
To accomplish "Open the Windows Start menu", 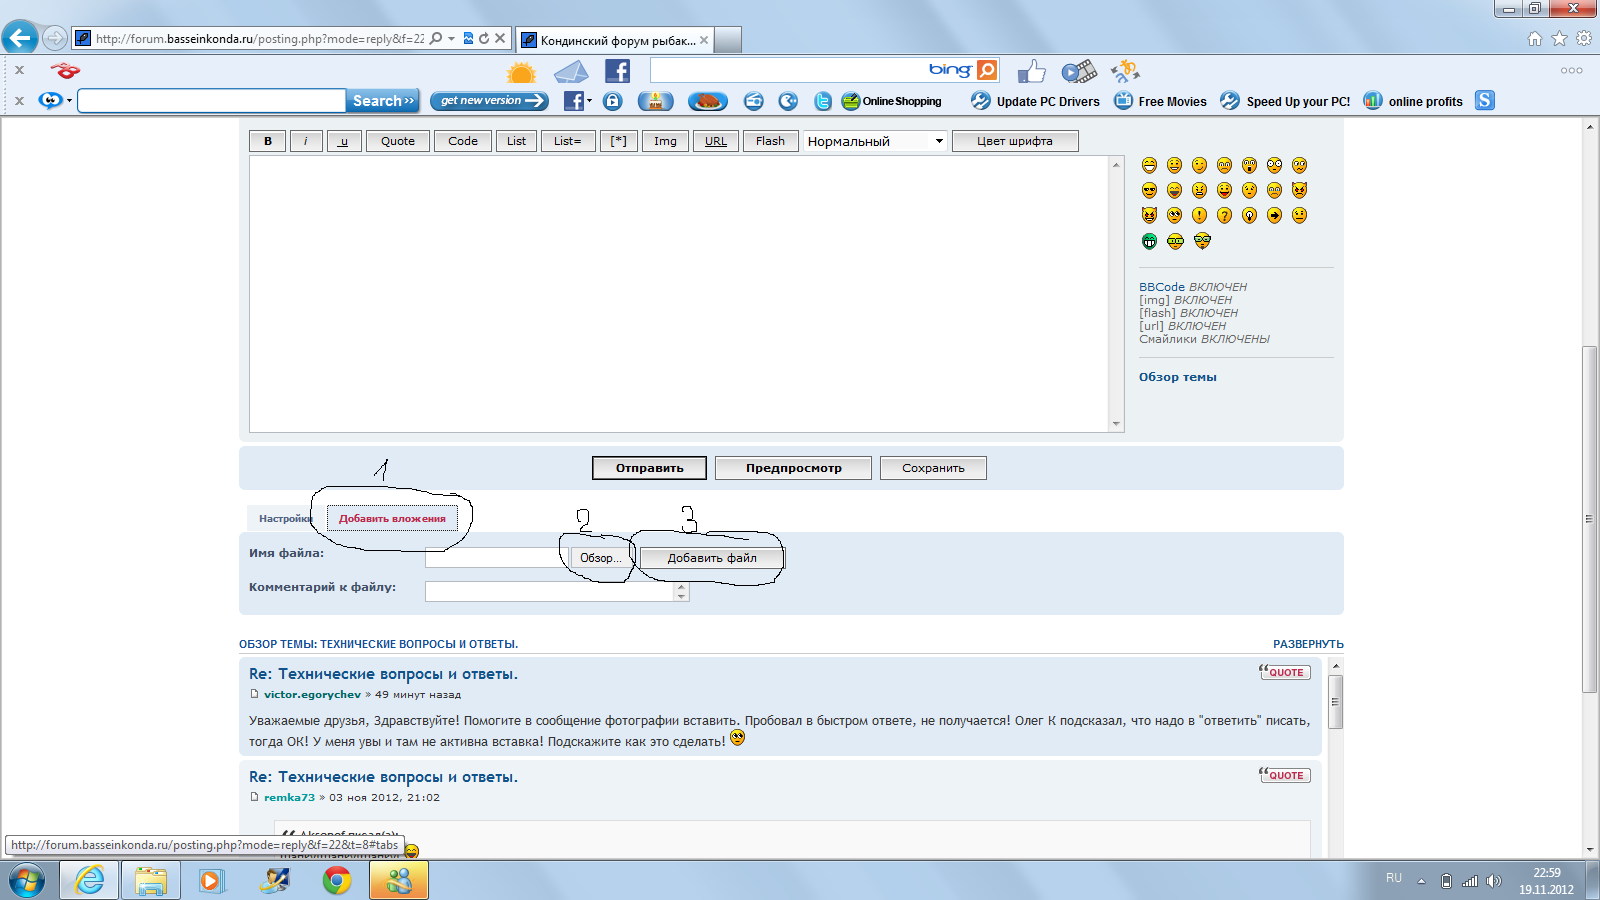I will tap(27, 881).
